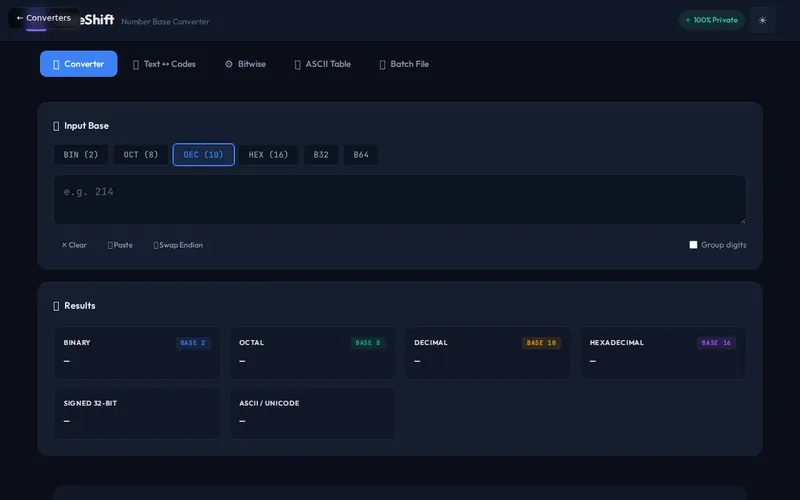The image size is (800, 500).
Task: Click the Number Base Converter subtitle
Action: (x=165, y=21)
